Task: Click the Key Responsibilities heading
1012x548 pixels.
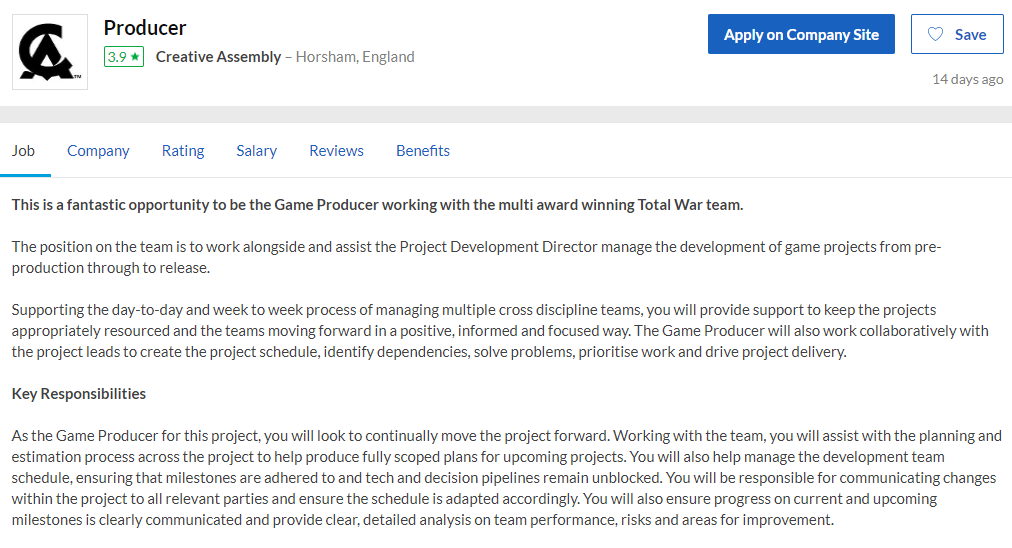Action: pyautogui.click(x=79, y=394)
